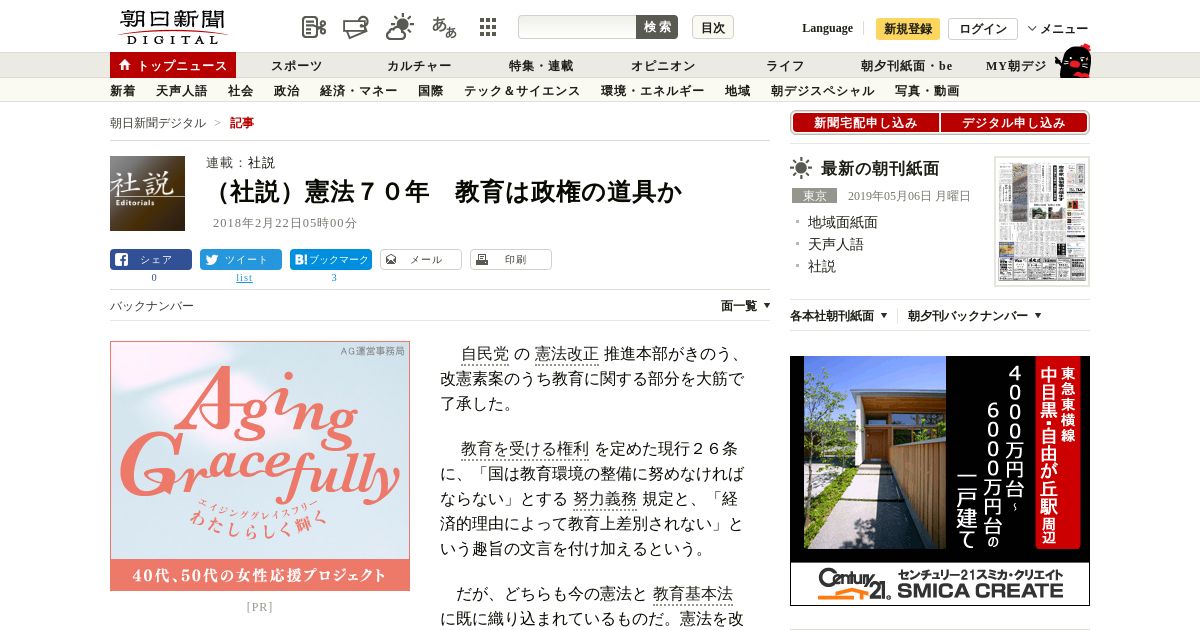Click the 努力義務 keyword link

[x=605, y=499]
